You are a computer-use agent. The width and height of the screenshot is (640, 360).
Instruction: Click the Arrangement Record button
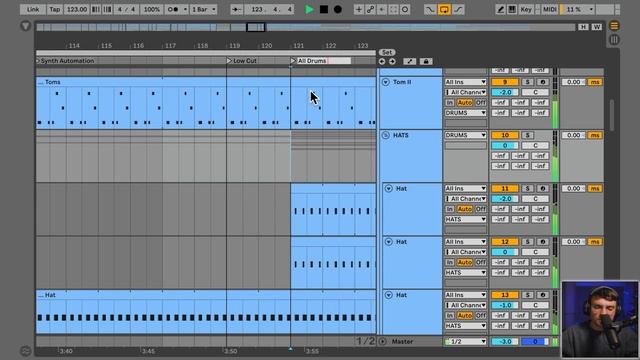coord(338,9)
